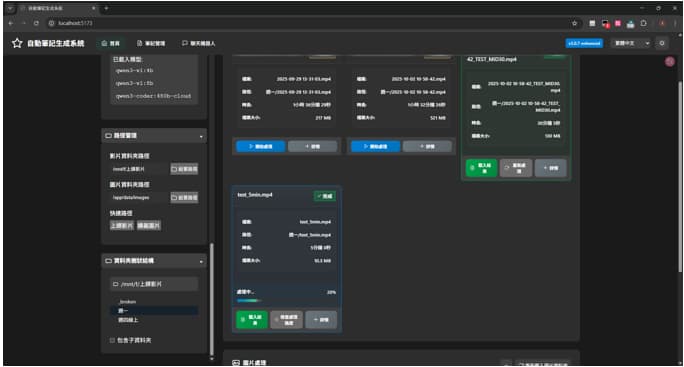This screenshot has height=367, width=684.
Task: Open the 聊天機器人 chatbot tab
Action: click(198, 43)
